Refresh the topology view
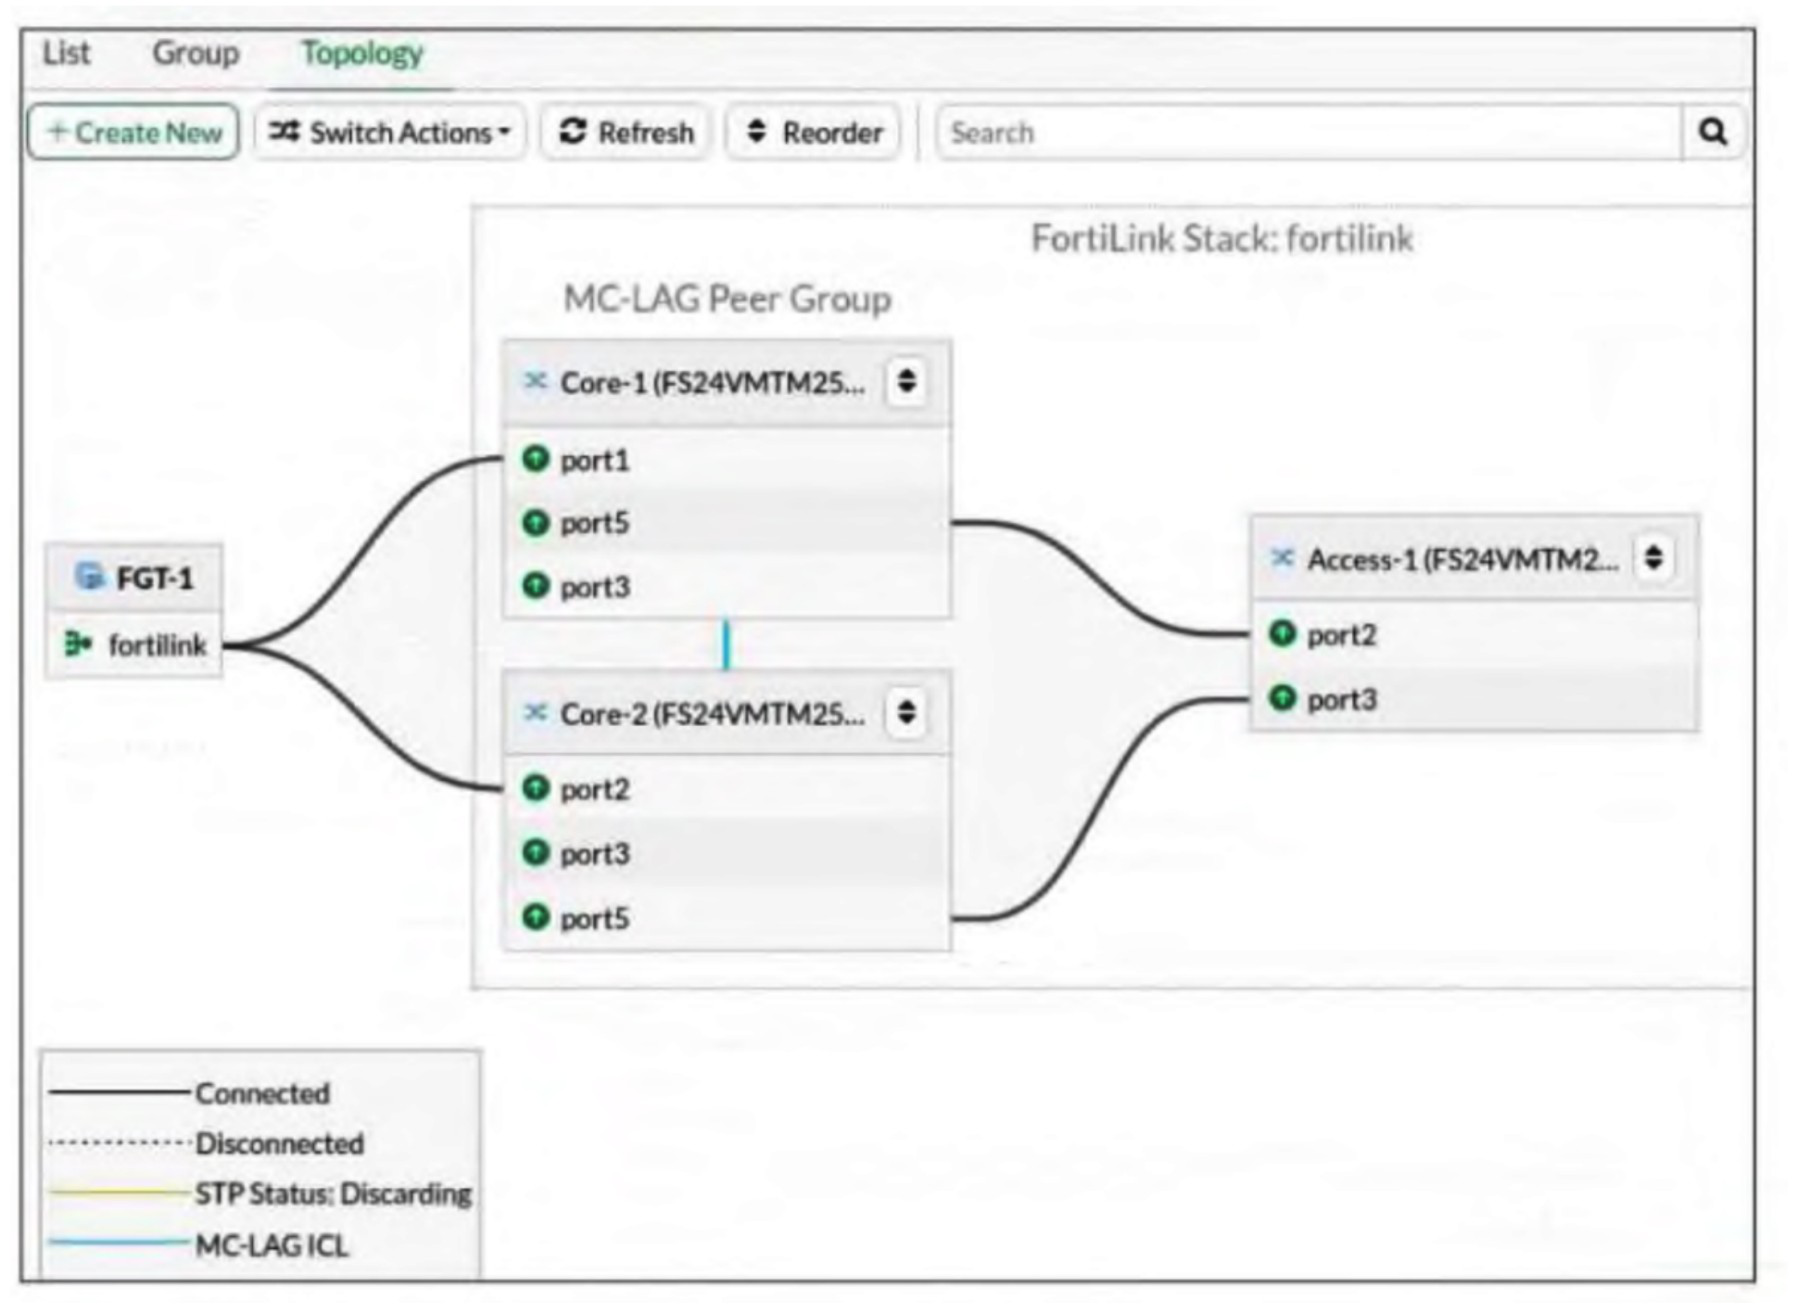The image size is (1798, 1313). (x=626, y=132)
